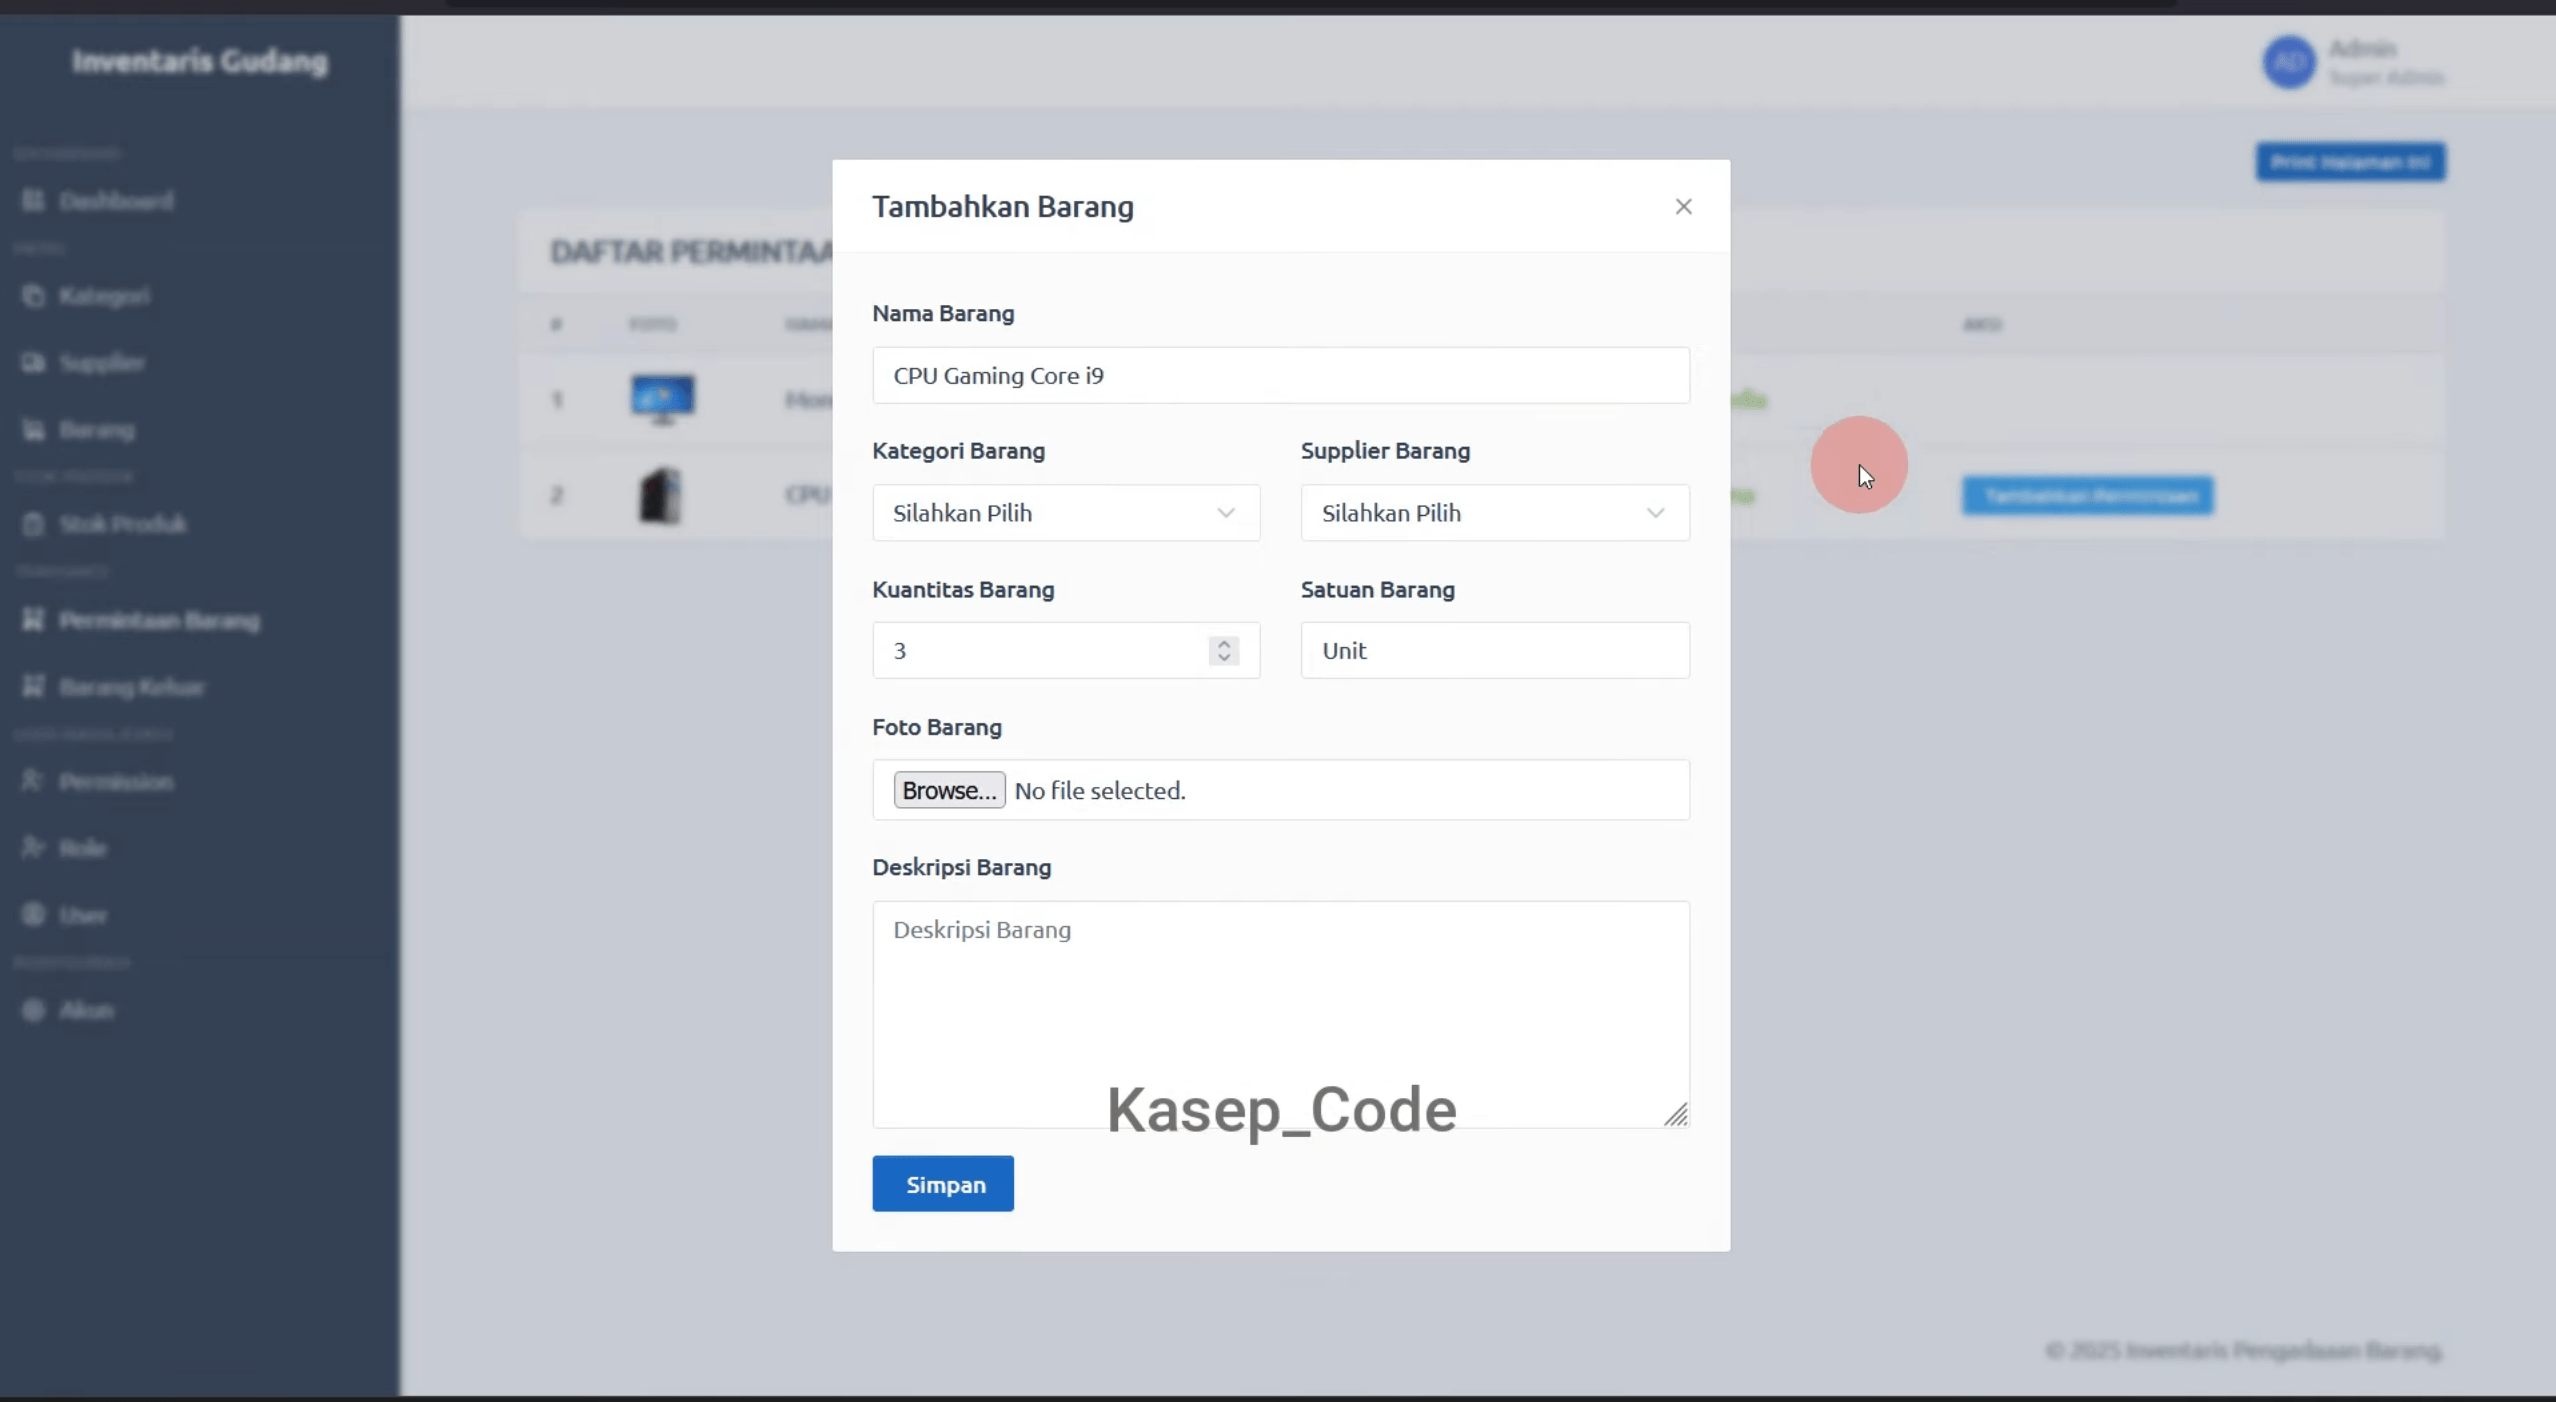Open the Kategori Barang dropdown

click(x=1065, y=513)
